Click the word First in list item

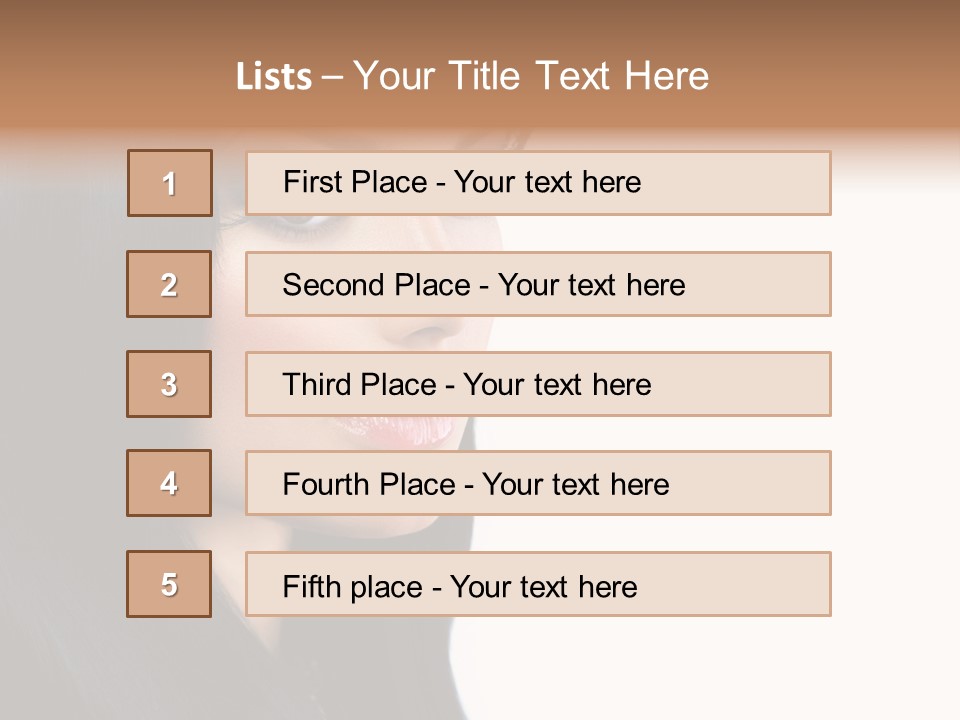click(x=312, y=182)
